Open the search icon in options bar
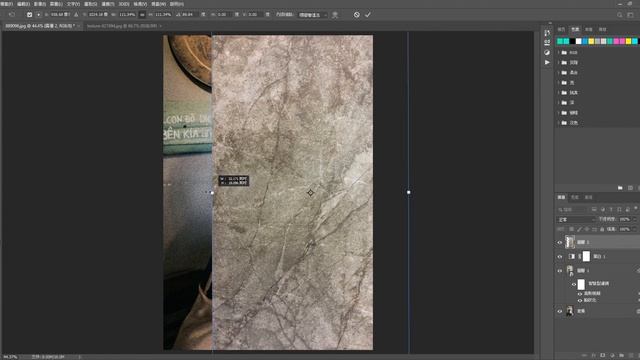Image resolution: width=640 pixels, height=360 pixels. pyautogui.click(x=620, y=15)
